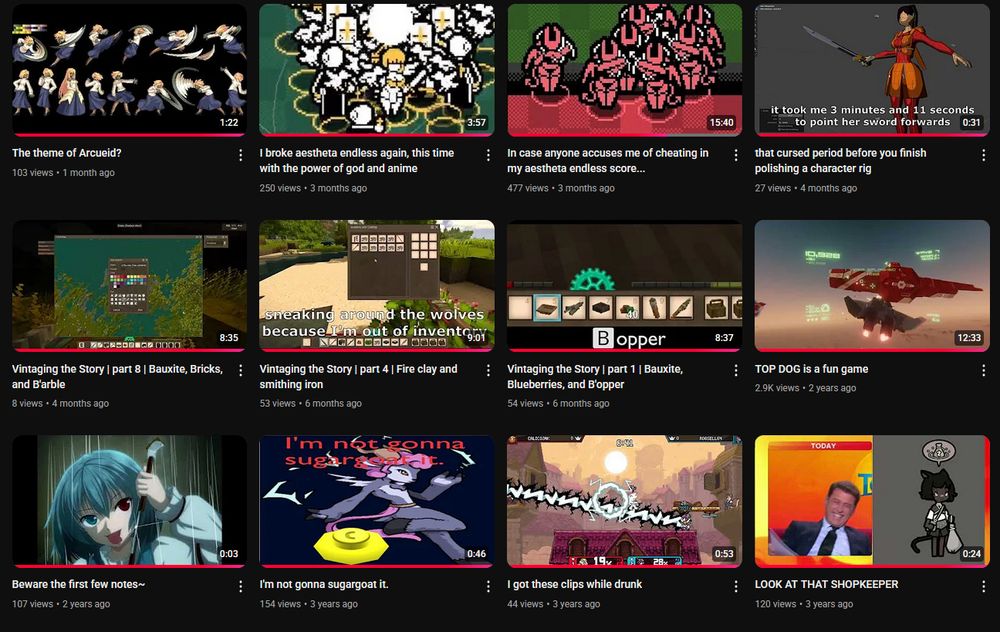Open options menu for 'I got these clips while drunk'
Image resolution: width=1000 pixels, height=632 pixels.
pyautogui.click(x=735, y=586)
